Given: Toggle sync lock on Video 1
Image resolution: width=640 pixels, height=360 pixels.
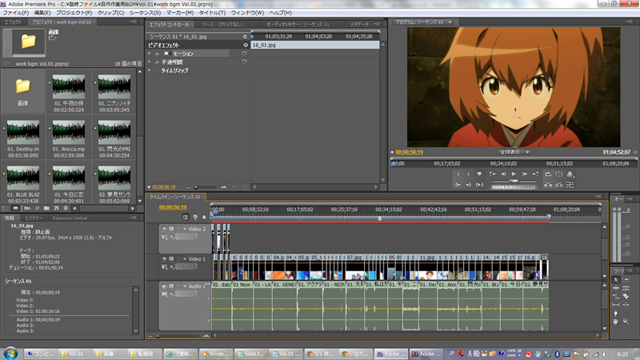Looking at the screenshot, I should pos(171,259).
